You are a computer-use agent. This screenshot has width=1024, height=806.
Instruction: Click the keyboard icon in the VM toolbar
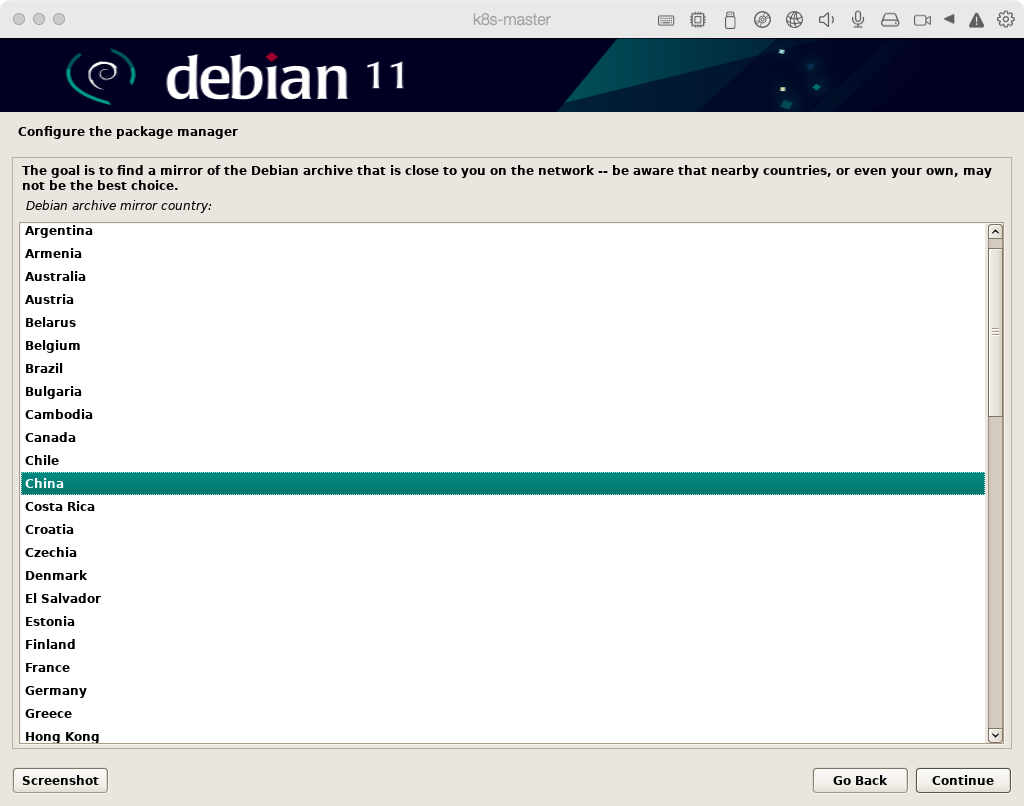click(x=665, y=20)
